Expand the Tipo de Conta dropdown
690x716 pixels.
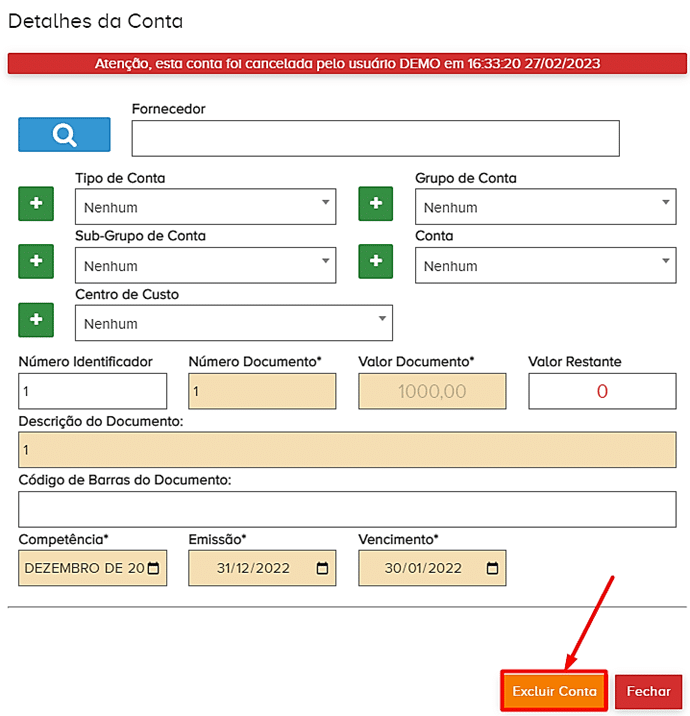[x=205, y=207]
